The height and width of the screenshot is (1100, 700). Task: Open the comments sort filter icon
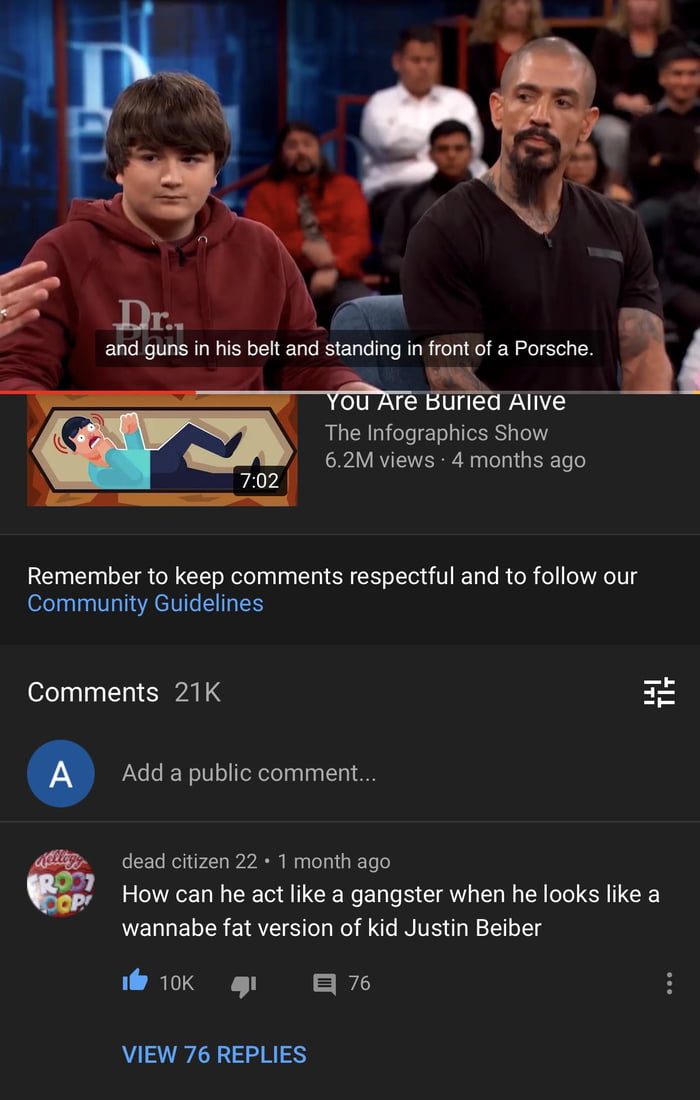click(659, 692)
